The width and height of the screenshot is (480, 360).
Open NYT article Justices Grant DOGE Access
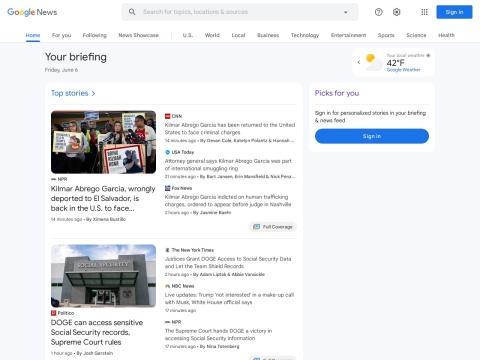[228, 262]
